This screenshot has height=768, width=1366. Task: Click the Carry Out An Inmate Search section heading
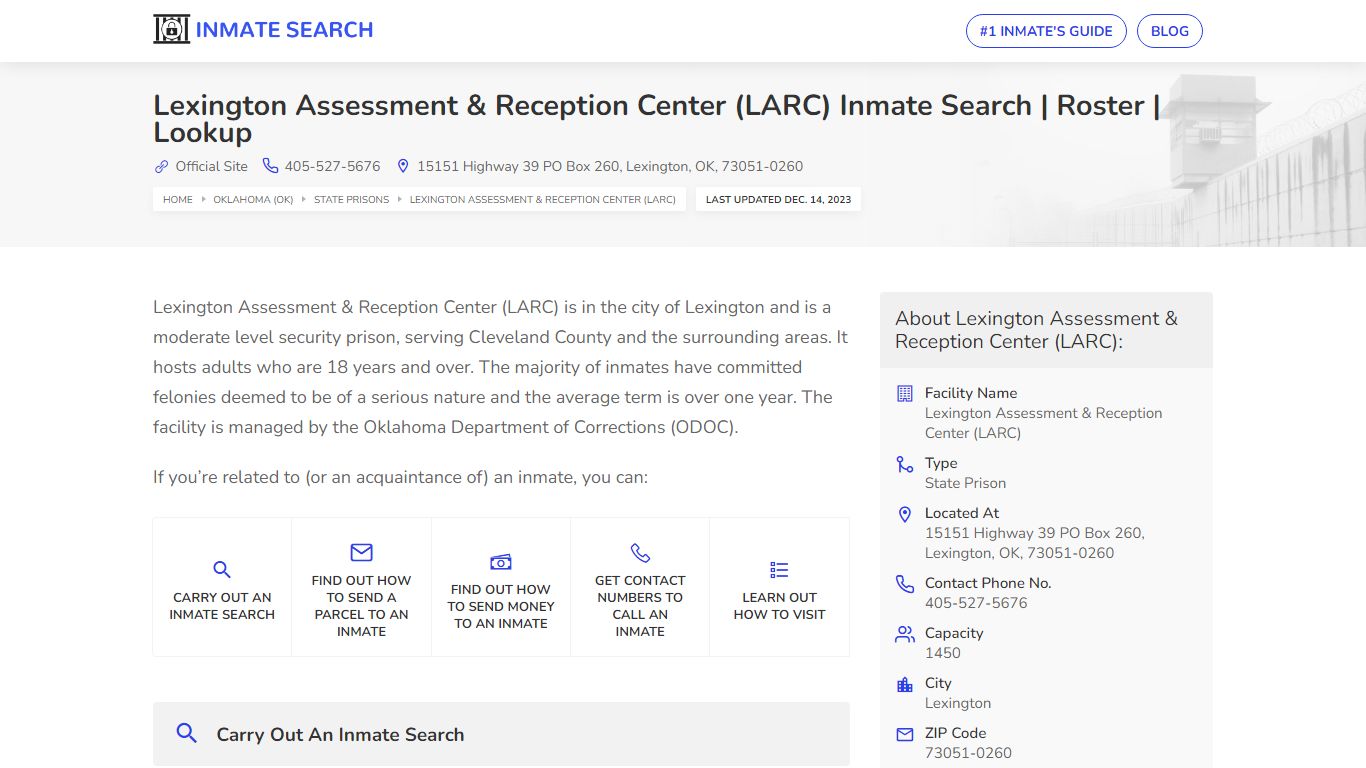(341, 735)
